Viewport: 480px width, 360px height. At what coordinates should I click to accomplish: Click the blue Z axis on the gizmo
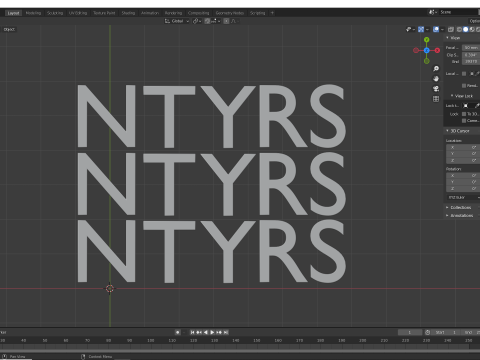coord(427,50)
